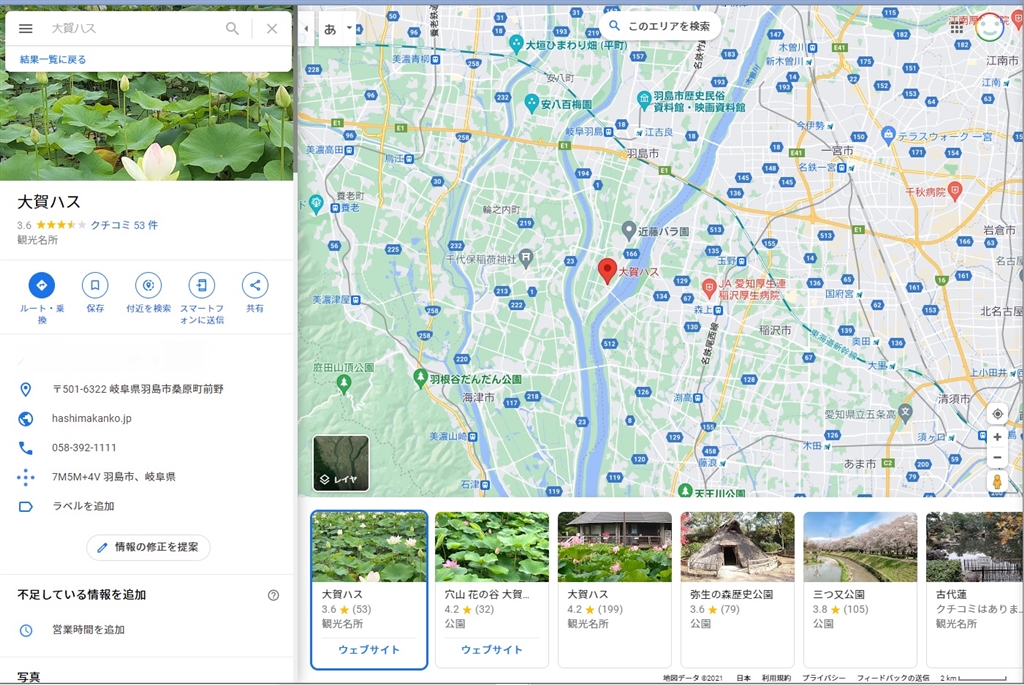The width and height of the screenshot is (1024, 685).
Task: Open ルート・乗換 directions icon
Action: point(42,285)
